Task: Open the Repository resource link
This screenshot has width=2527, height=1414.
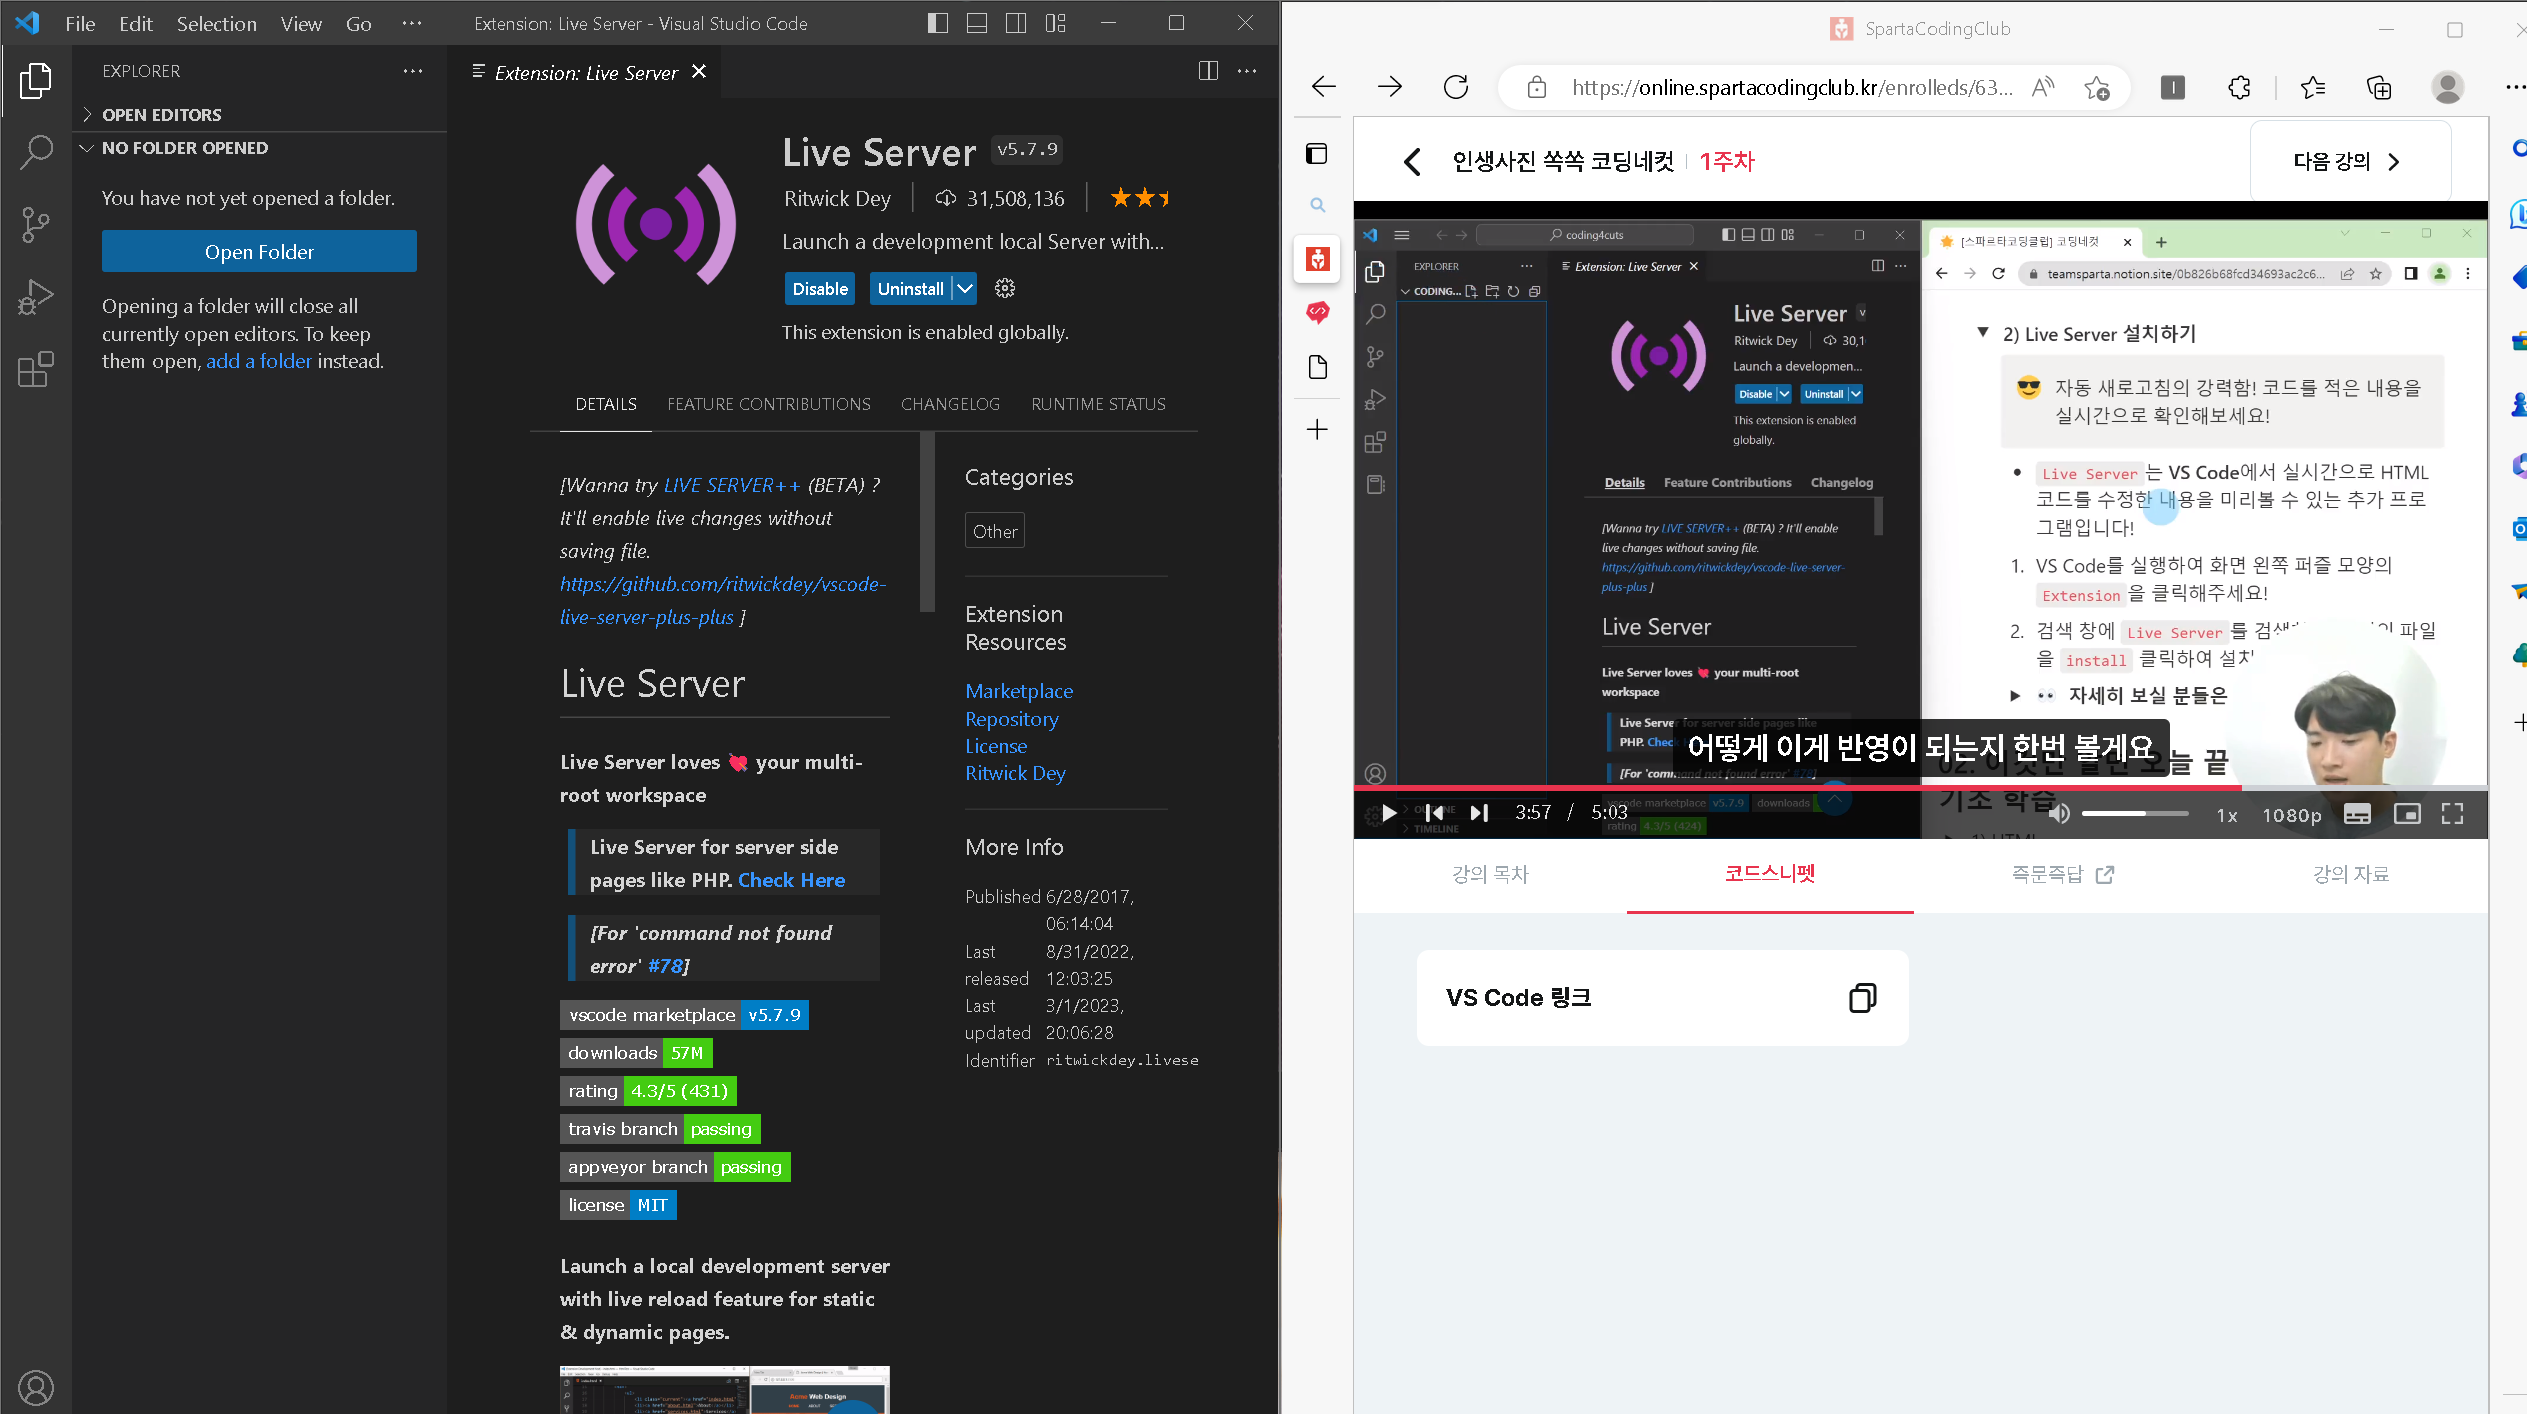Action: pos(1011,719)
